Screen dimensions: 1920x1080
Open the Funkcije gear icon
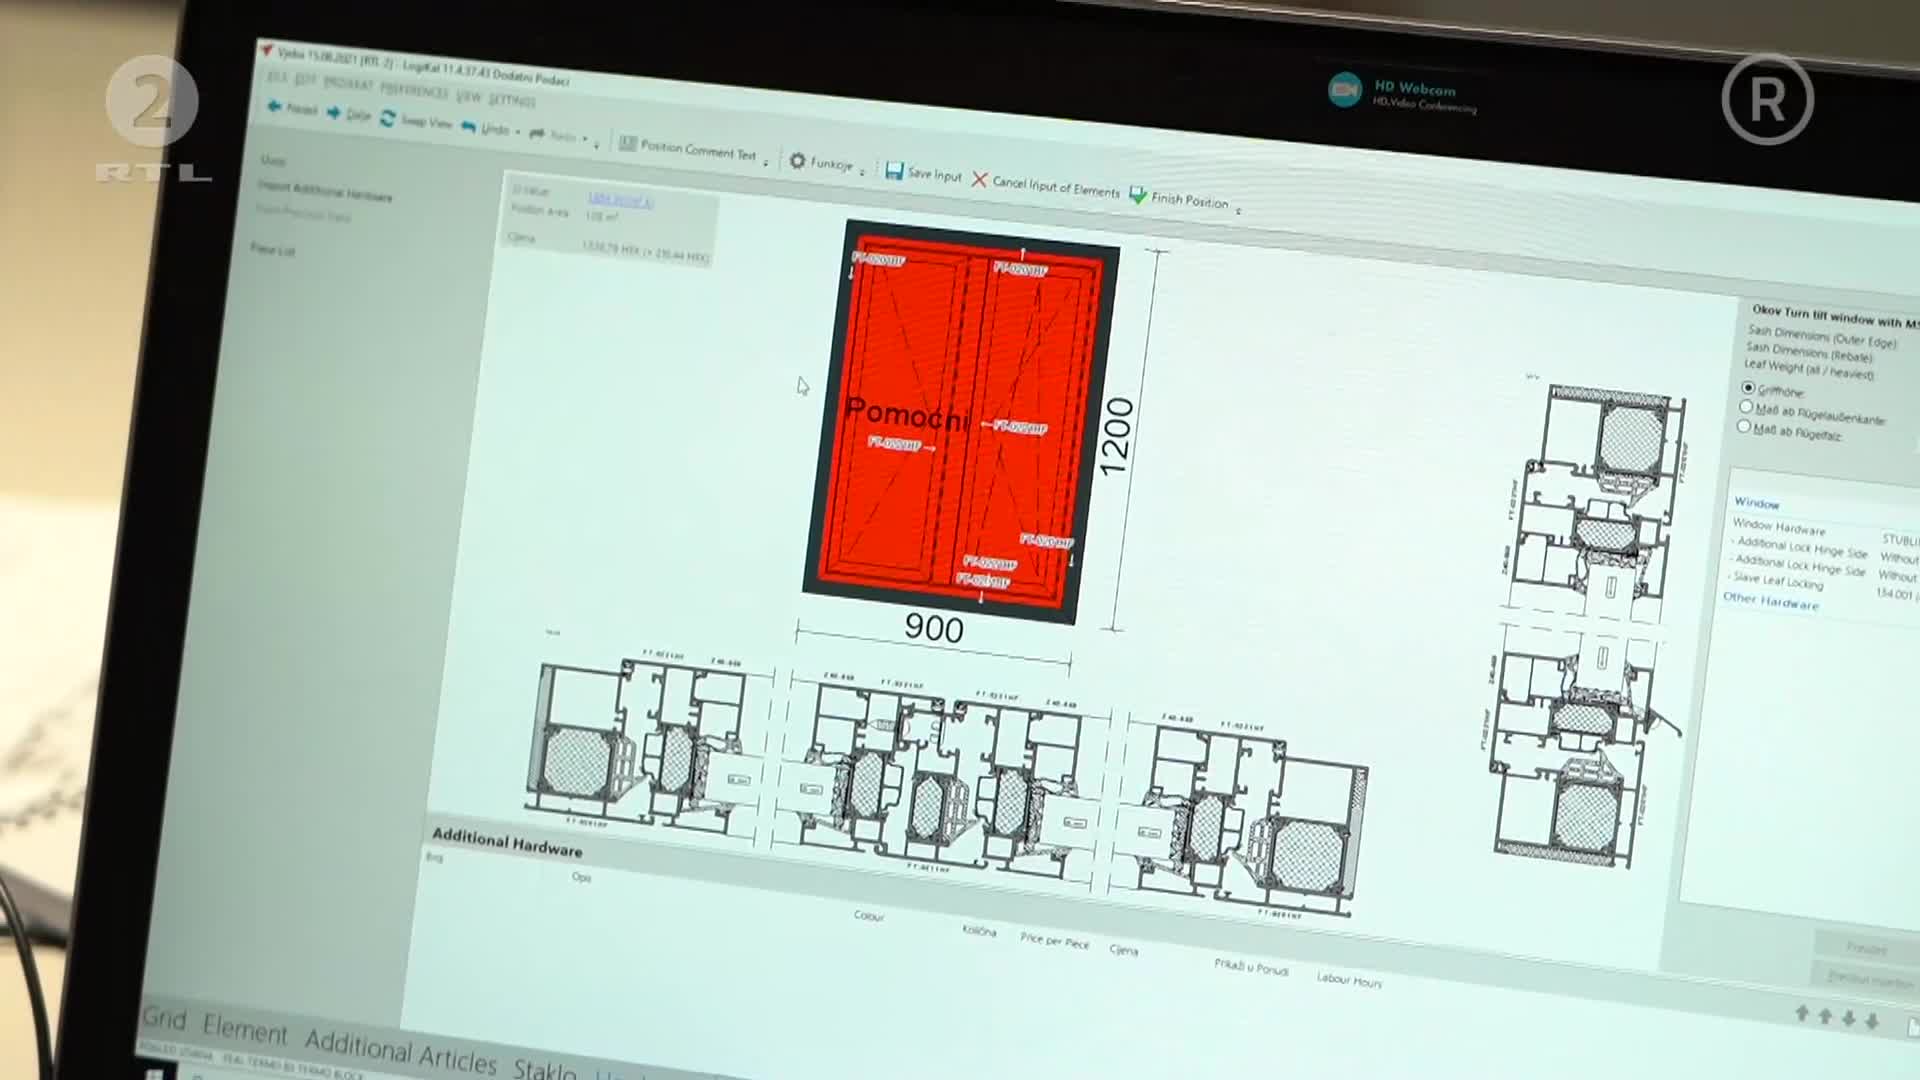(x=797, y=160)
